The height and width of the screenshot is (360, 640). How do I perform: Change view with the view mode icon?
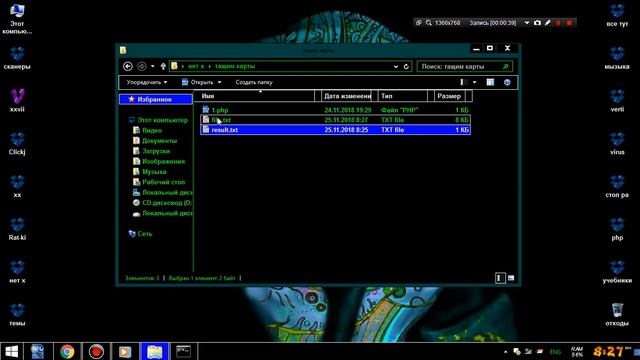click(x=463, y=82)
